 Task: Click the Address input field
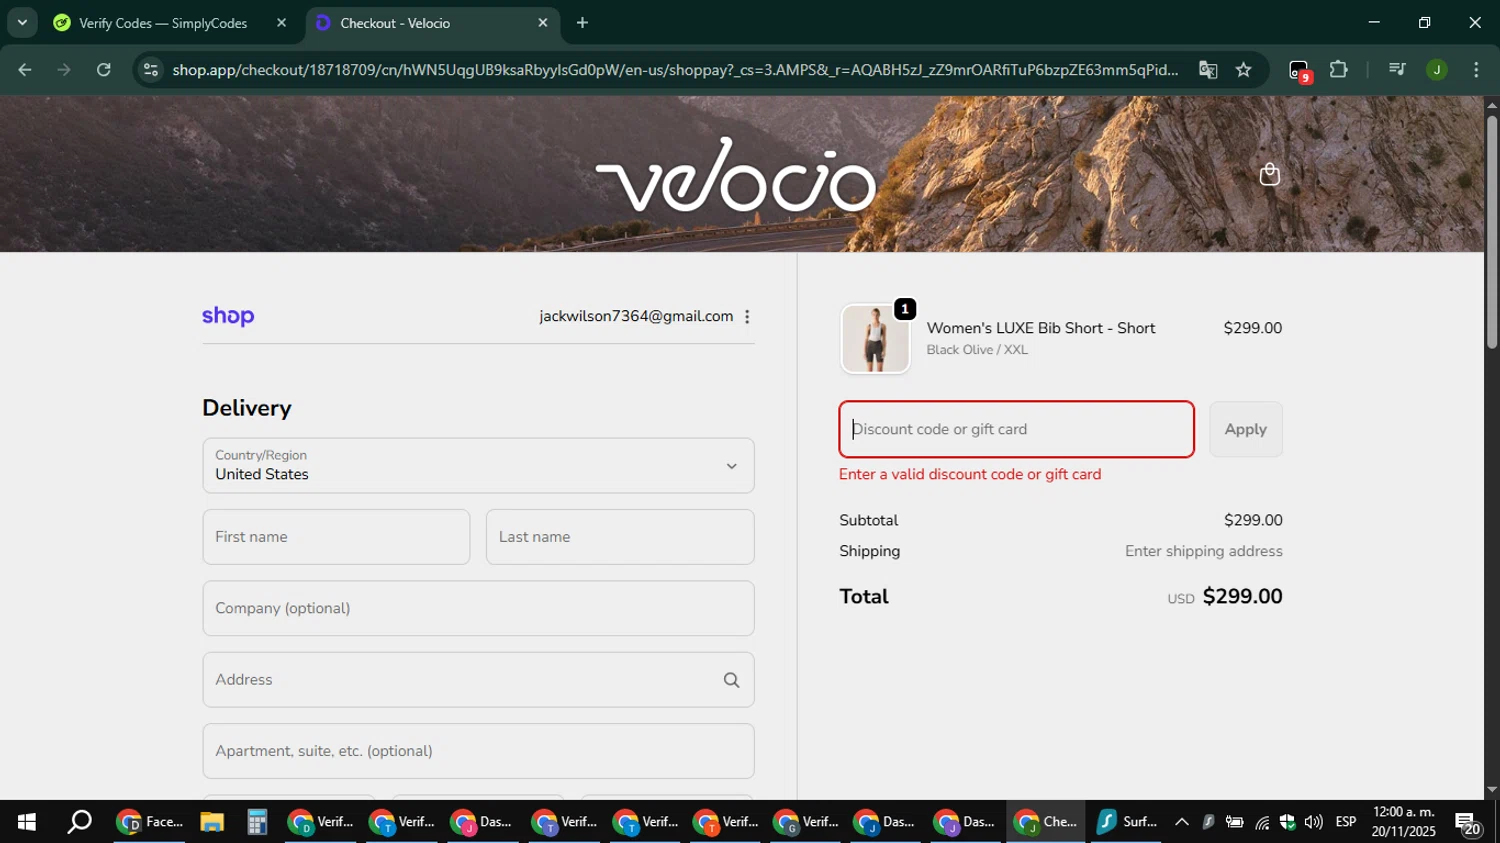pyautogui.click(x=478, y=680)
